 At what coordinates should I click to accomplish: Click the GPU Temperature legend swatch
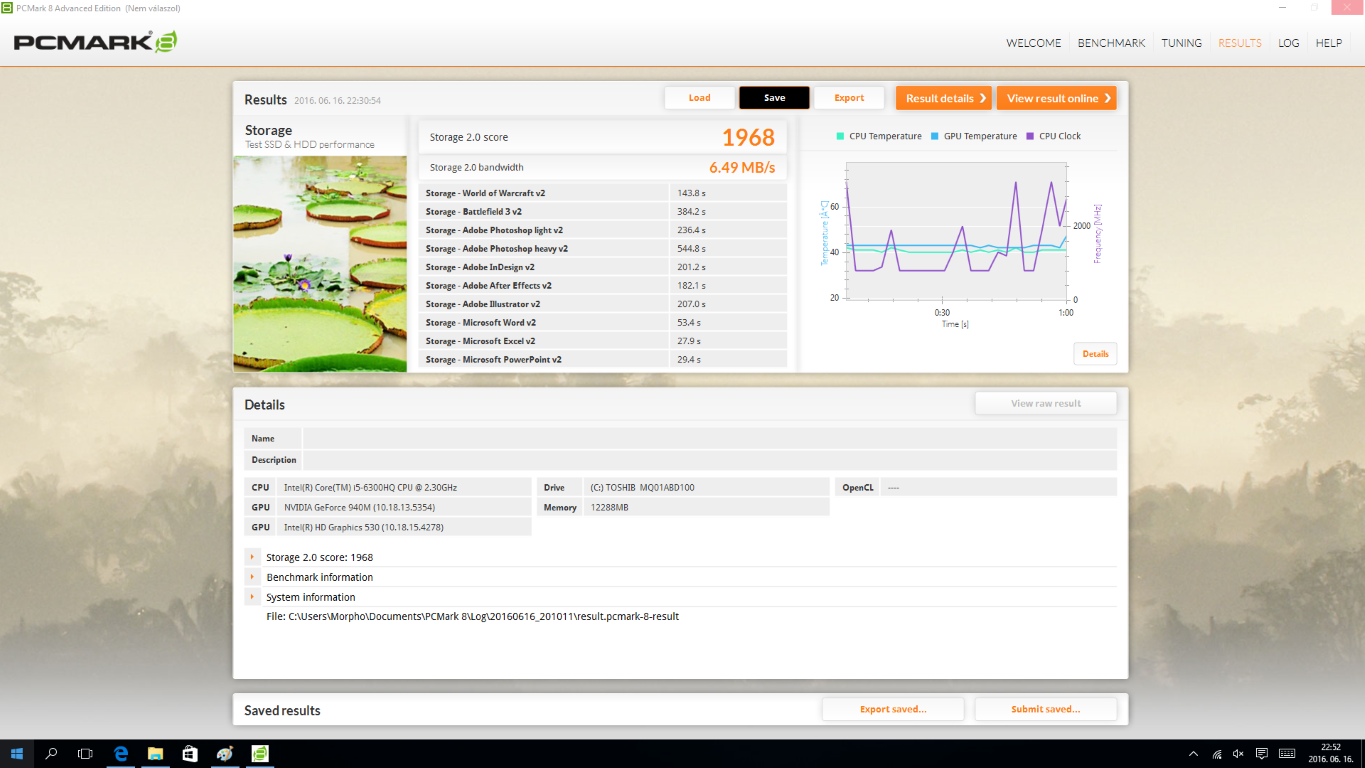(x=935, y=136)
